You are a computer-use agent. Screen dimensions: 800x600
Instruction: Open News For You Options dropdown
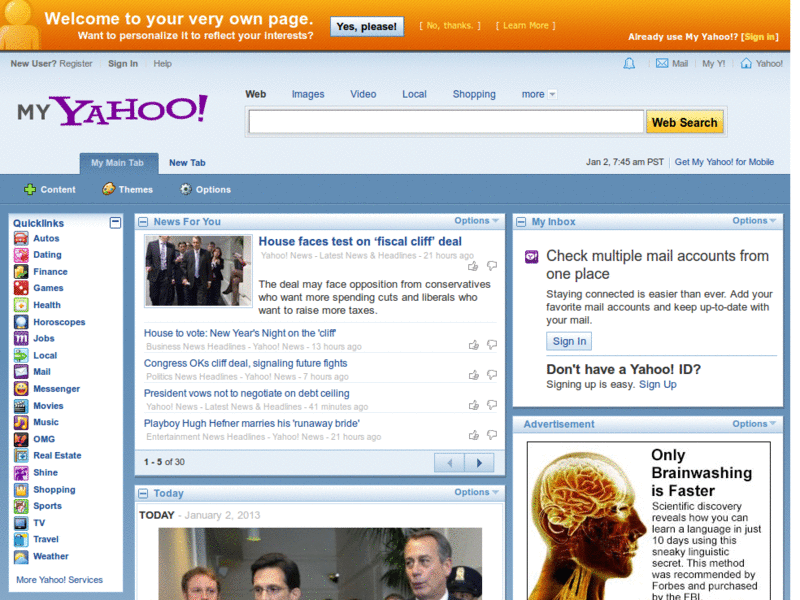(476, 220)
